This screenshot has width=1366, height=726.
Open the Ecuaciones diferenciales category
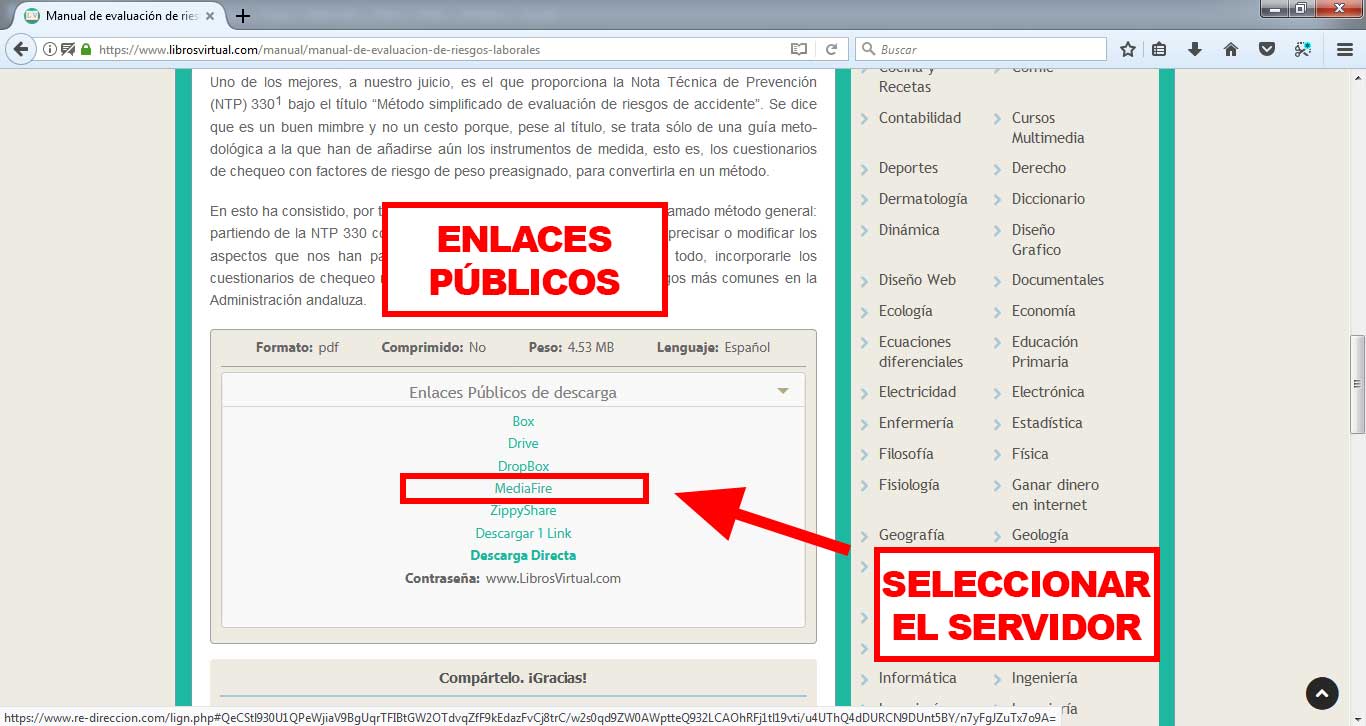(x=921, y=351)
